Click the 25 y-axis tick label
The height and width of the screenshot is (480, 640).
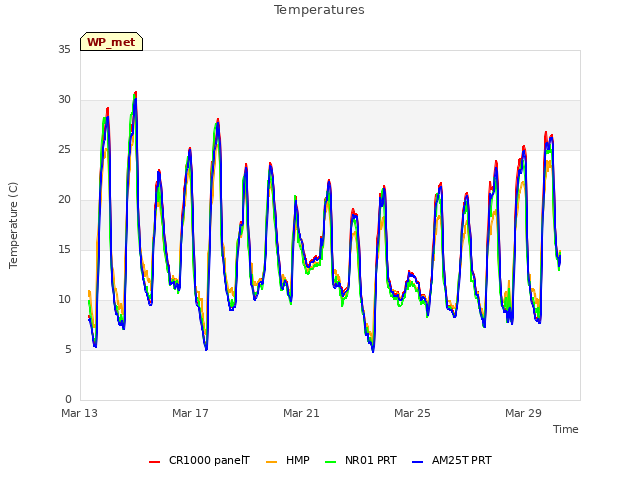[64, 150]
